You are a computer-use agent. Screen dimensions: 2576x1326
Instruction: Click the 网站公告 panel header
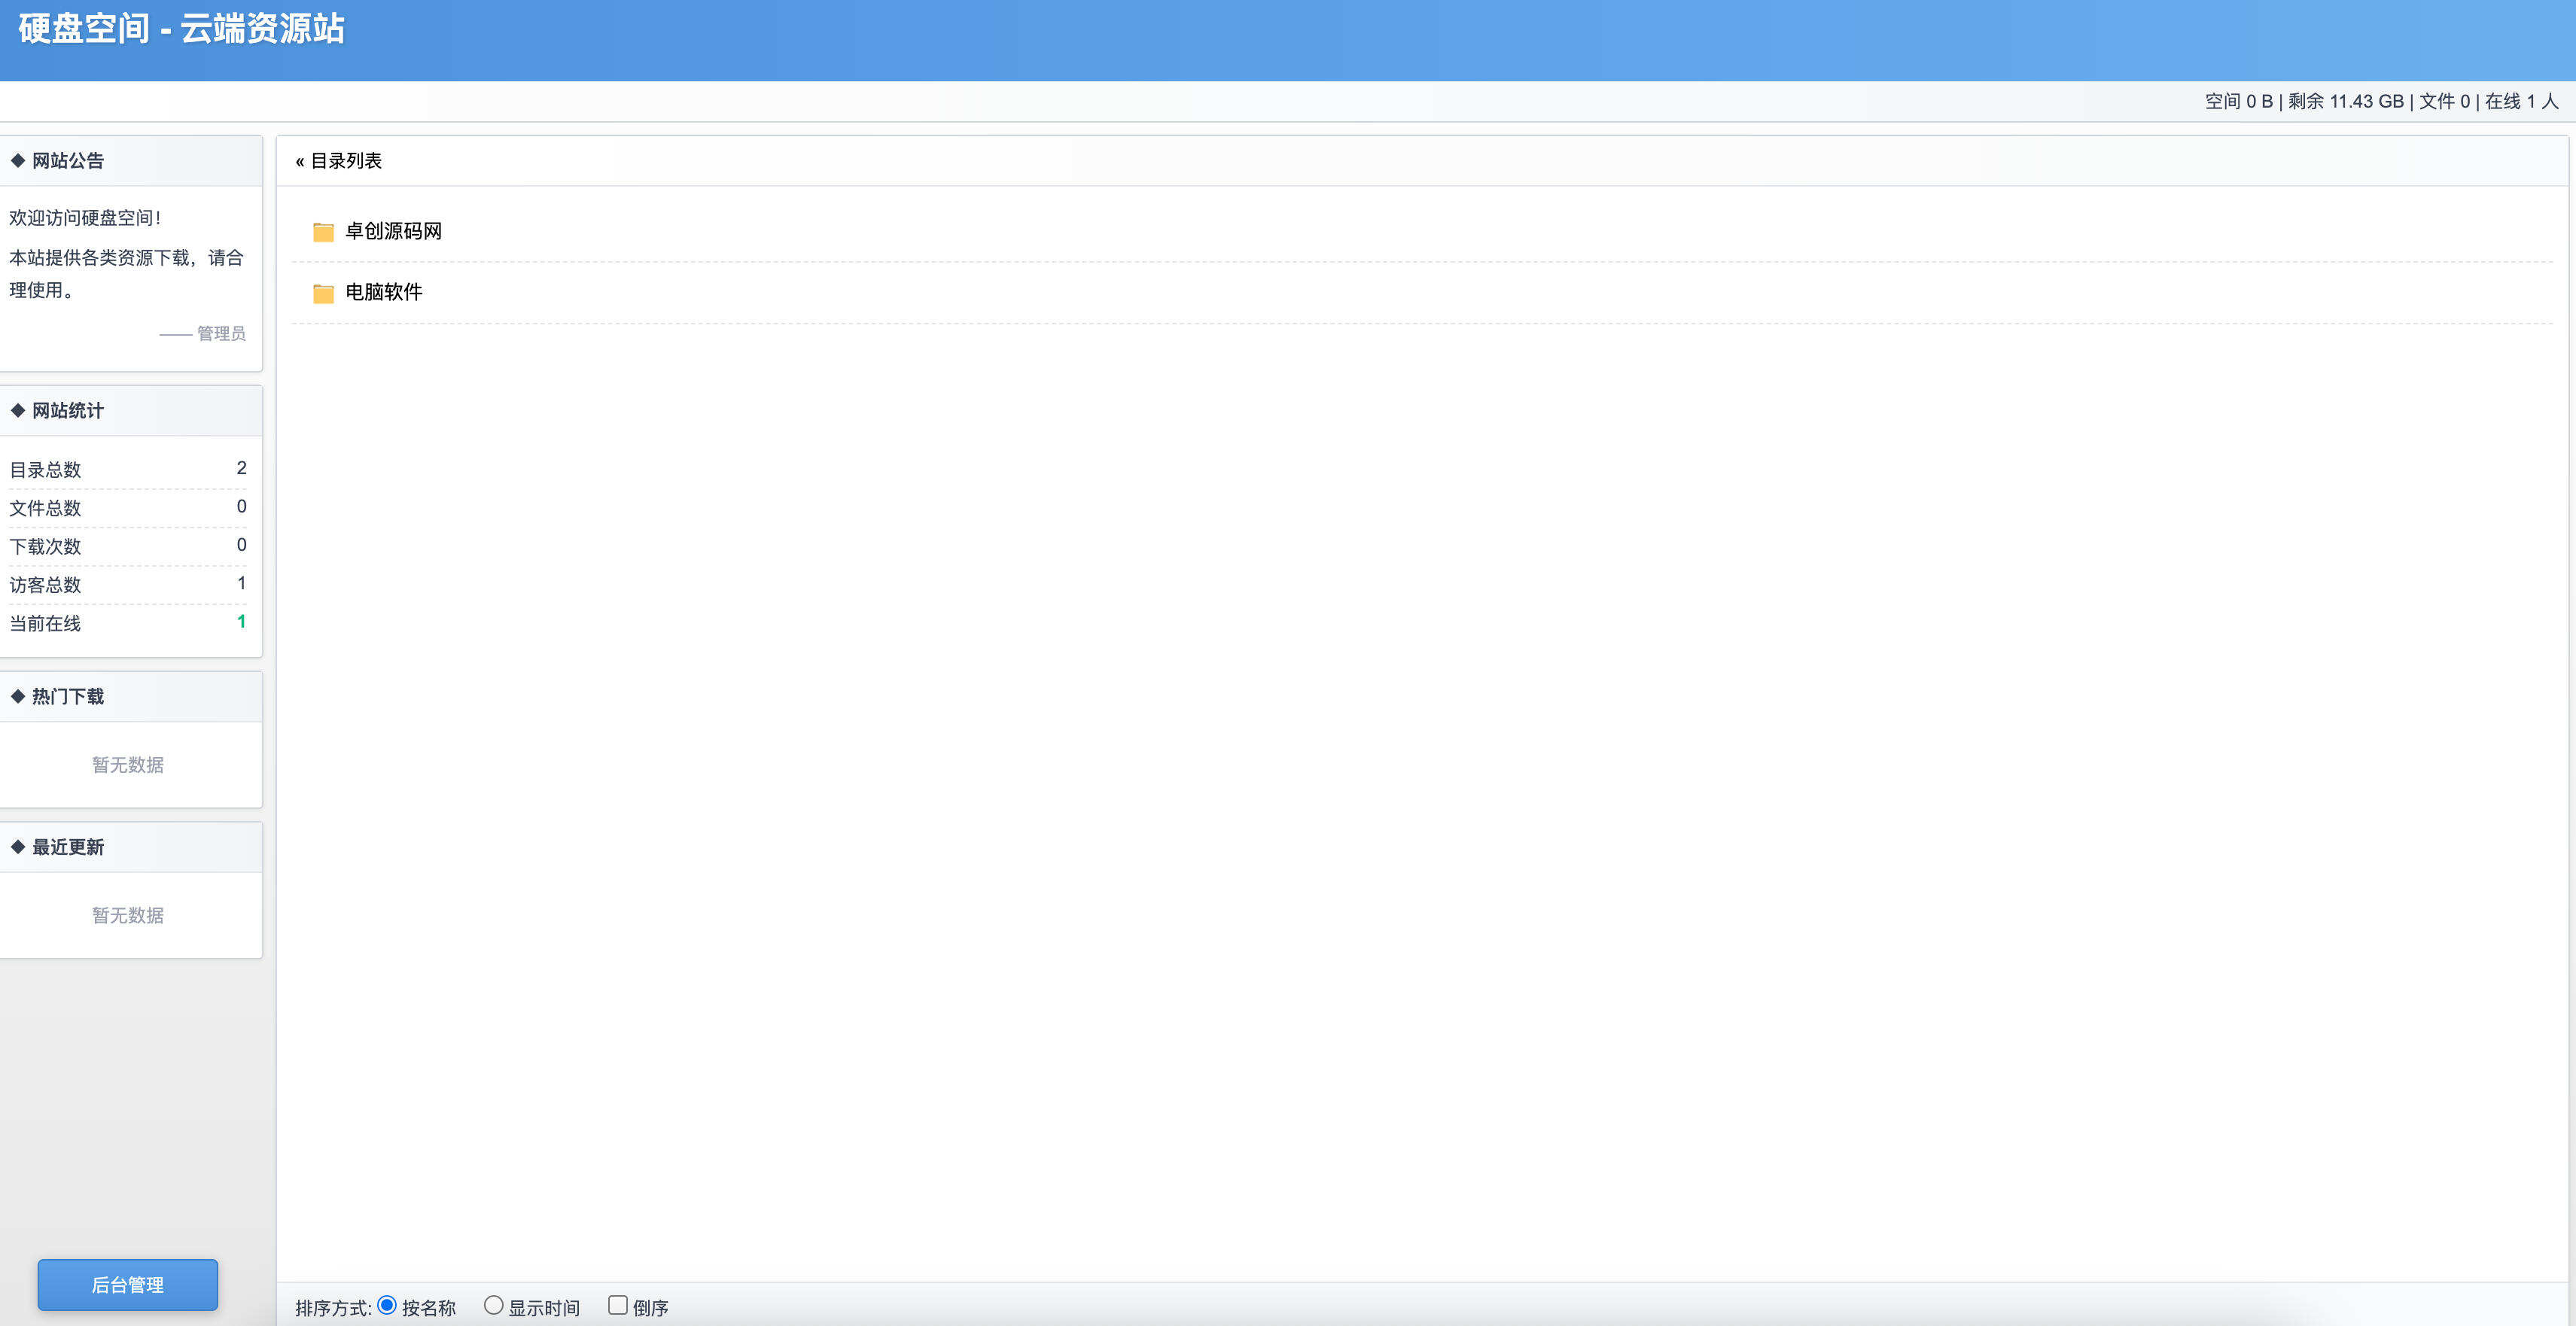(x=68, y=160)
